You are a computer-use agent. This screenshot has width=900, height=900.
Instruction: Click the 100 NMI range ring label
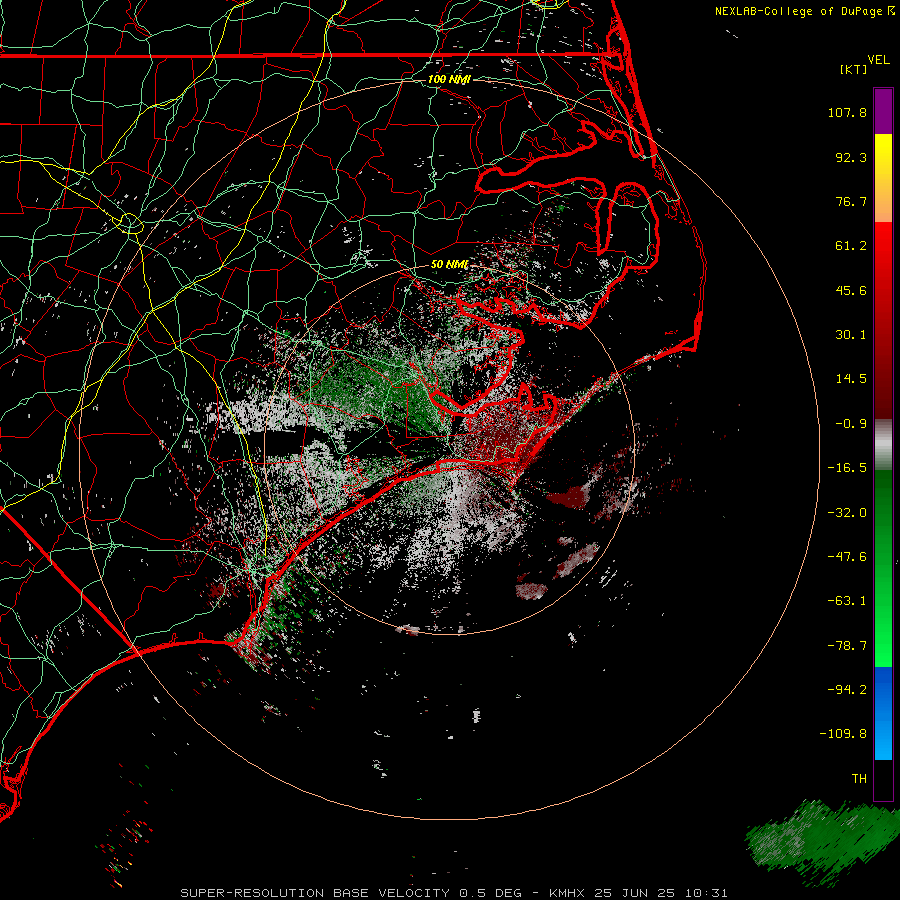pyautogui.click(x=449, y=79)
